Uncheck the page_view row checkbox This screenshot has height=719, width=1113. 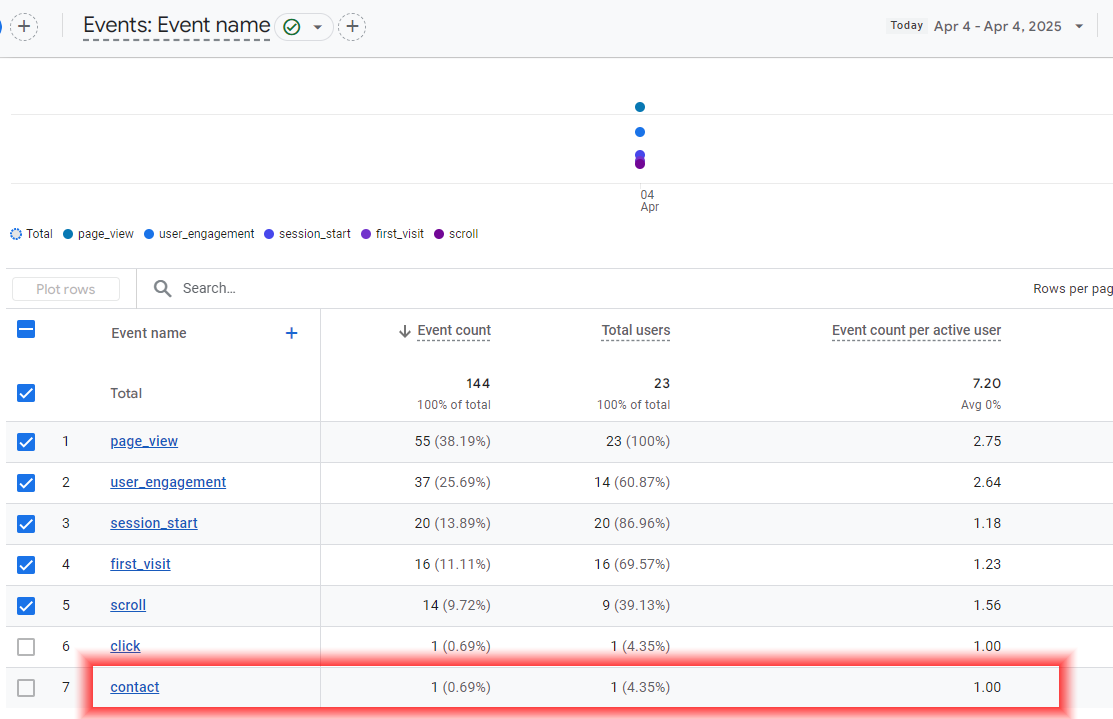pos(26,441)
